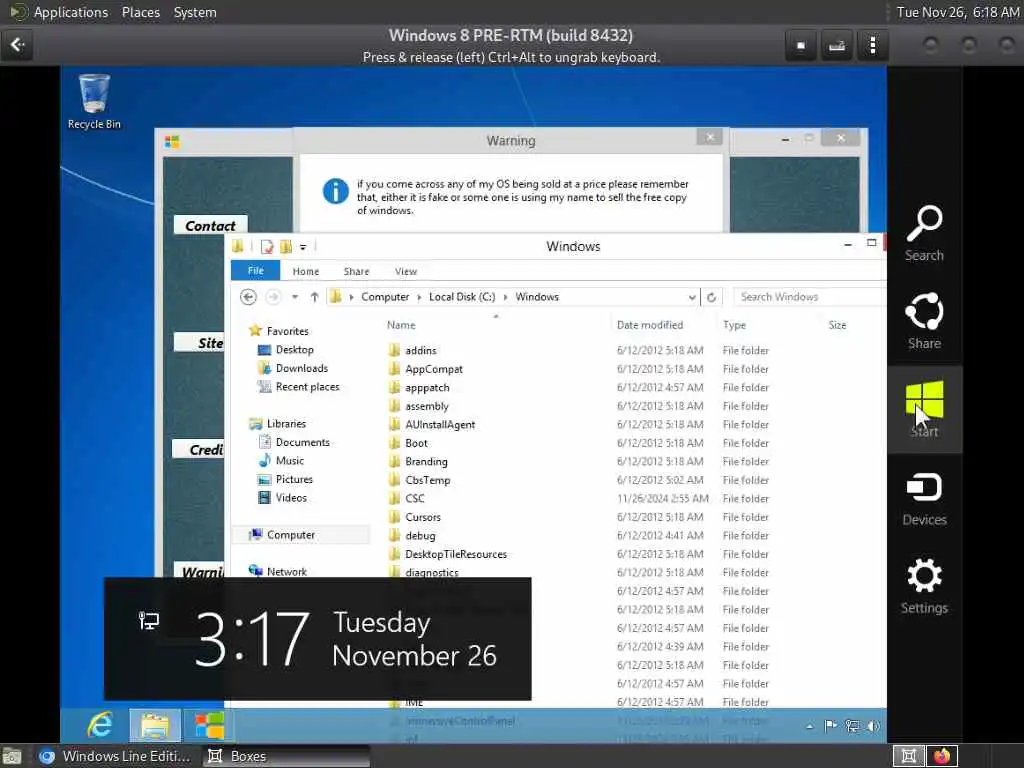The height and width of the screenshot is (768, 1024).
Task: Click the Boxes keyboard shortcut button
Action: point(837,46)
